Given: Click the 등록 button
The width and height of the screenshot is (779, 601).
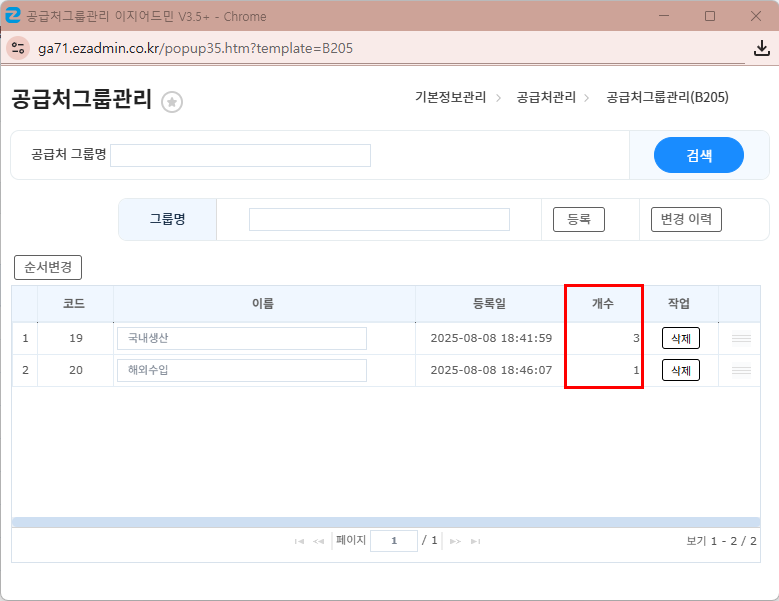Looking at the screenshot, I should (x=579, y=219).
